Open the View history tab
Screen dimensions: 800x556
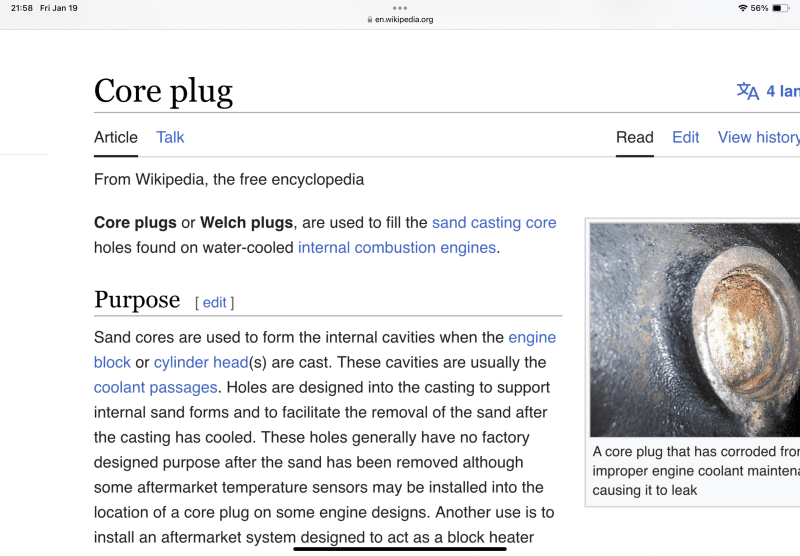tap(758, 137)
